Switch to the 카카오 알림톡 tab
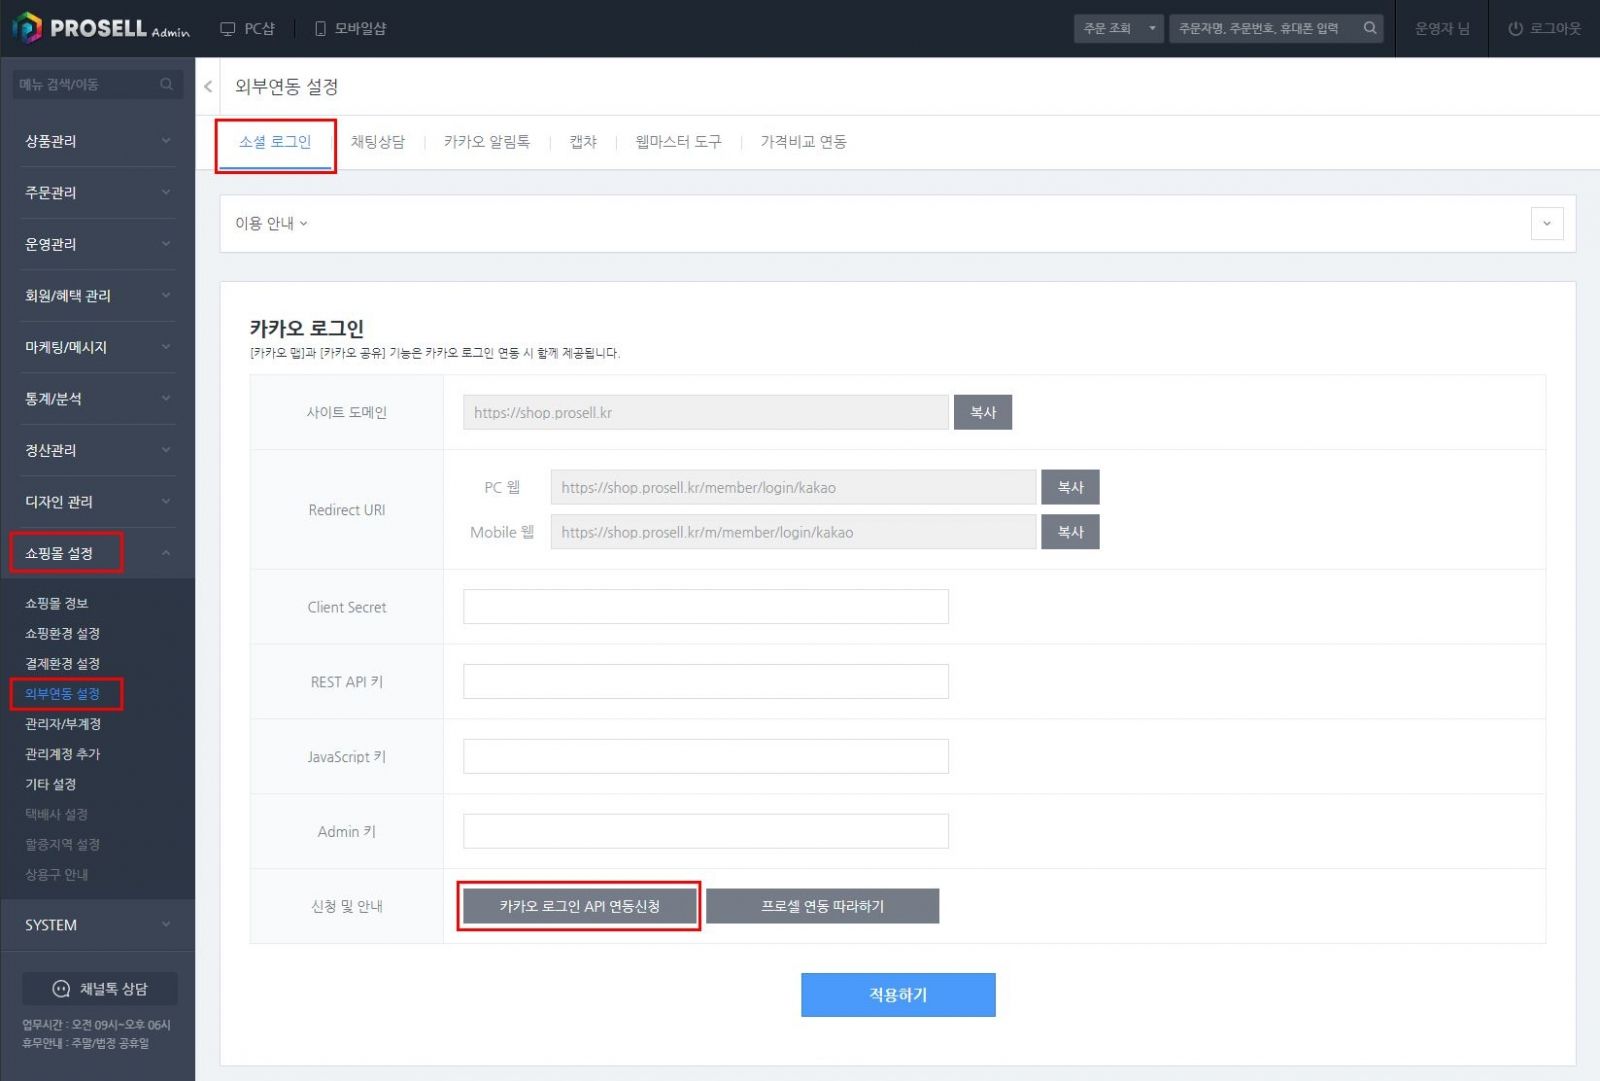This screenshot has height=1081, width=1600. tap(487, 142)
